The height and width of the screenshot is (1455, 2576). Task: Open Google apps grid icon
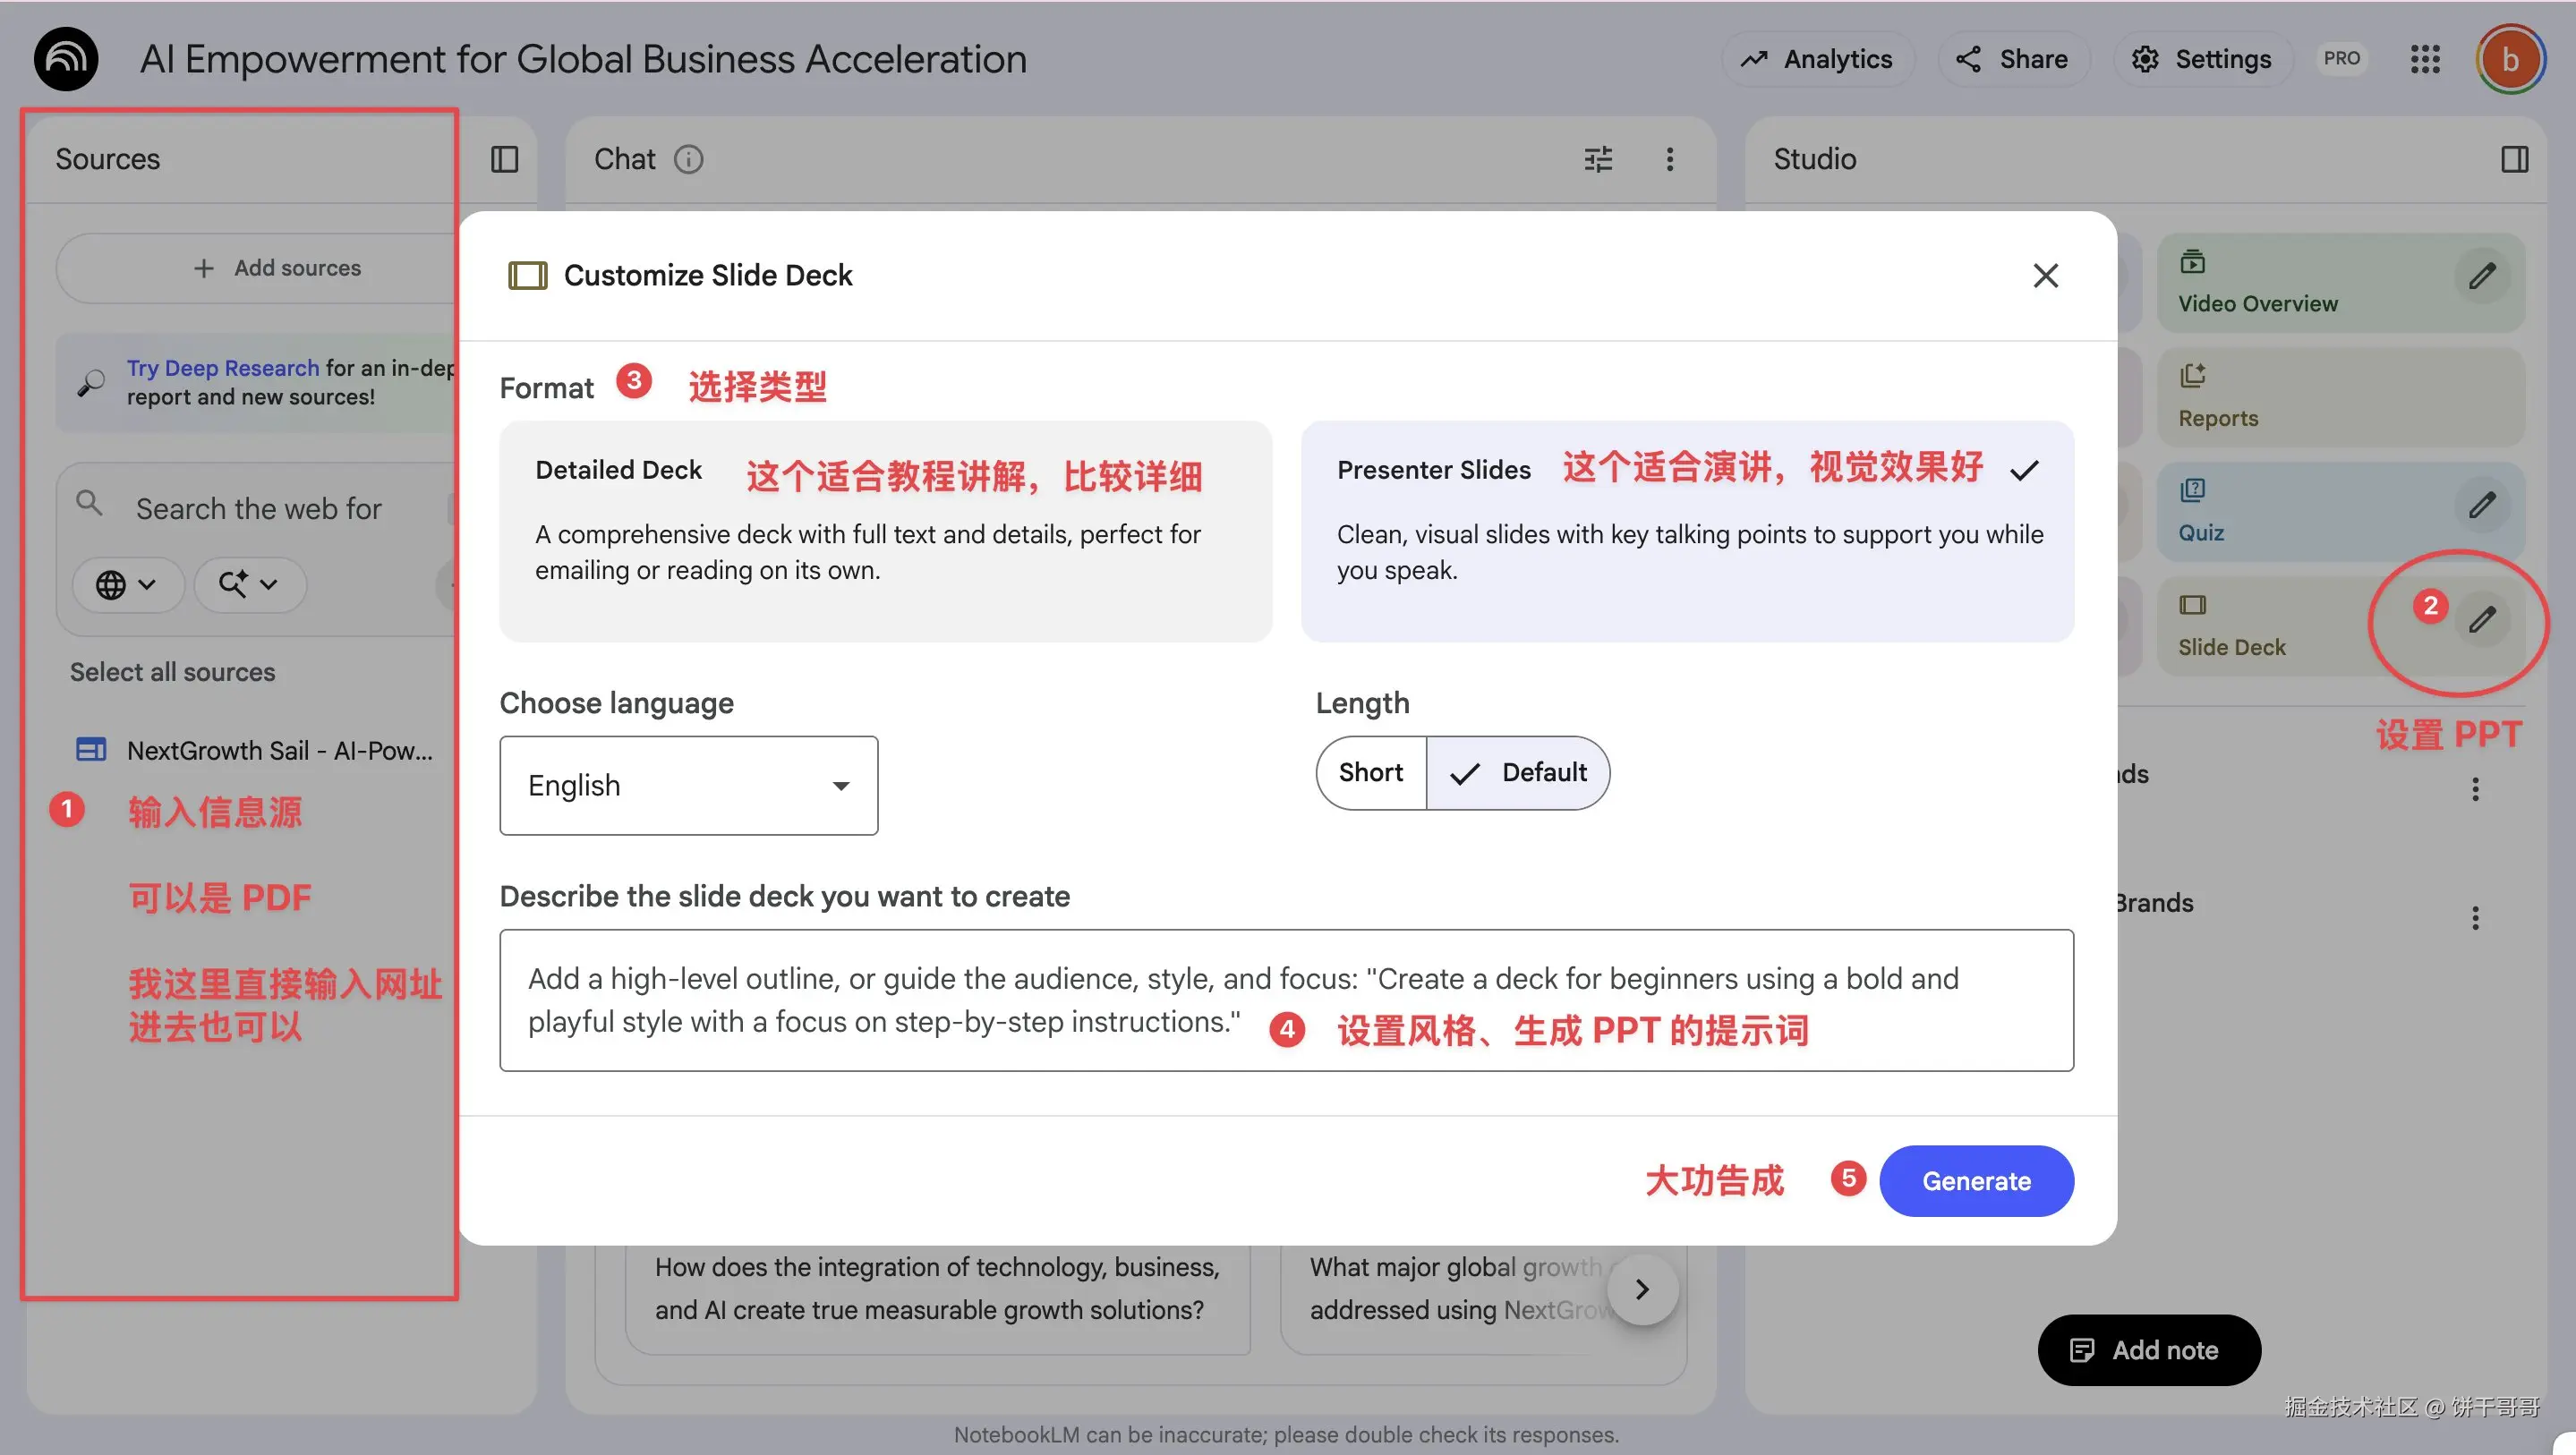(x=2425, y=60)
